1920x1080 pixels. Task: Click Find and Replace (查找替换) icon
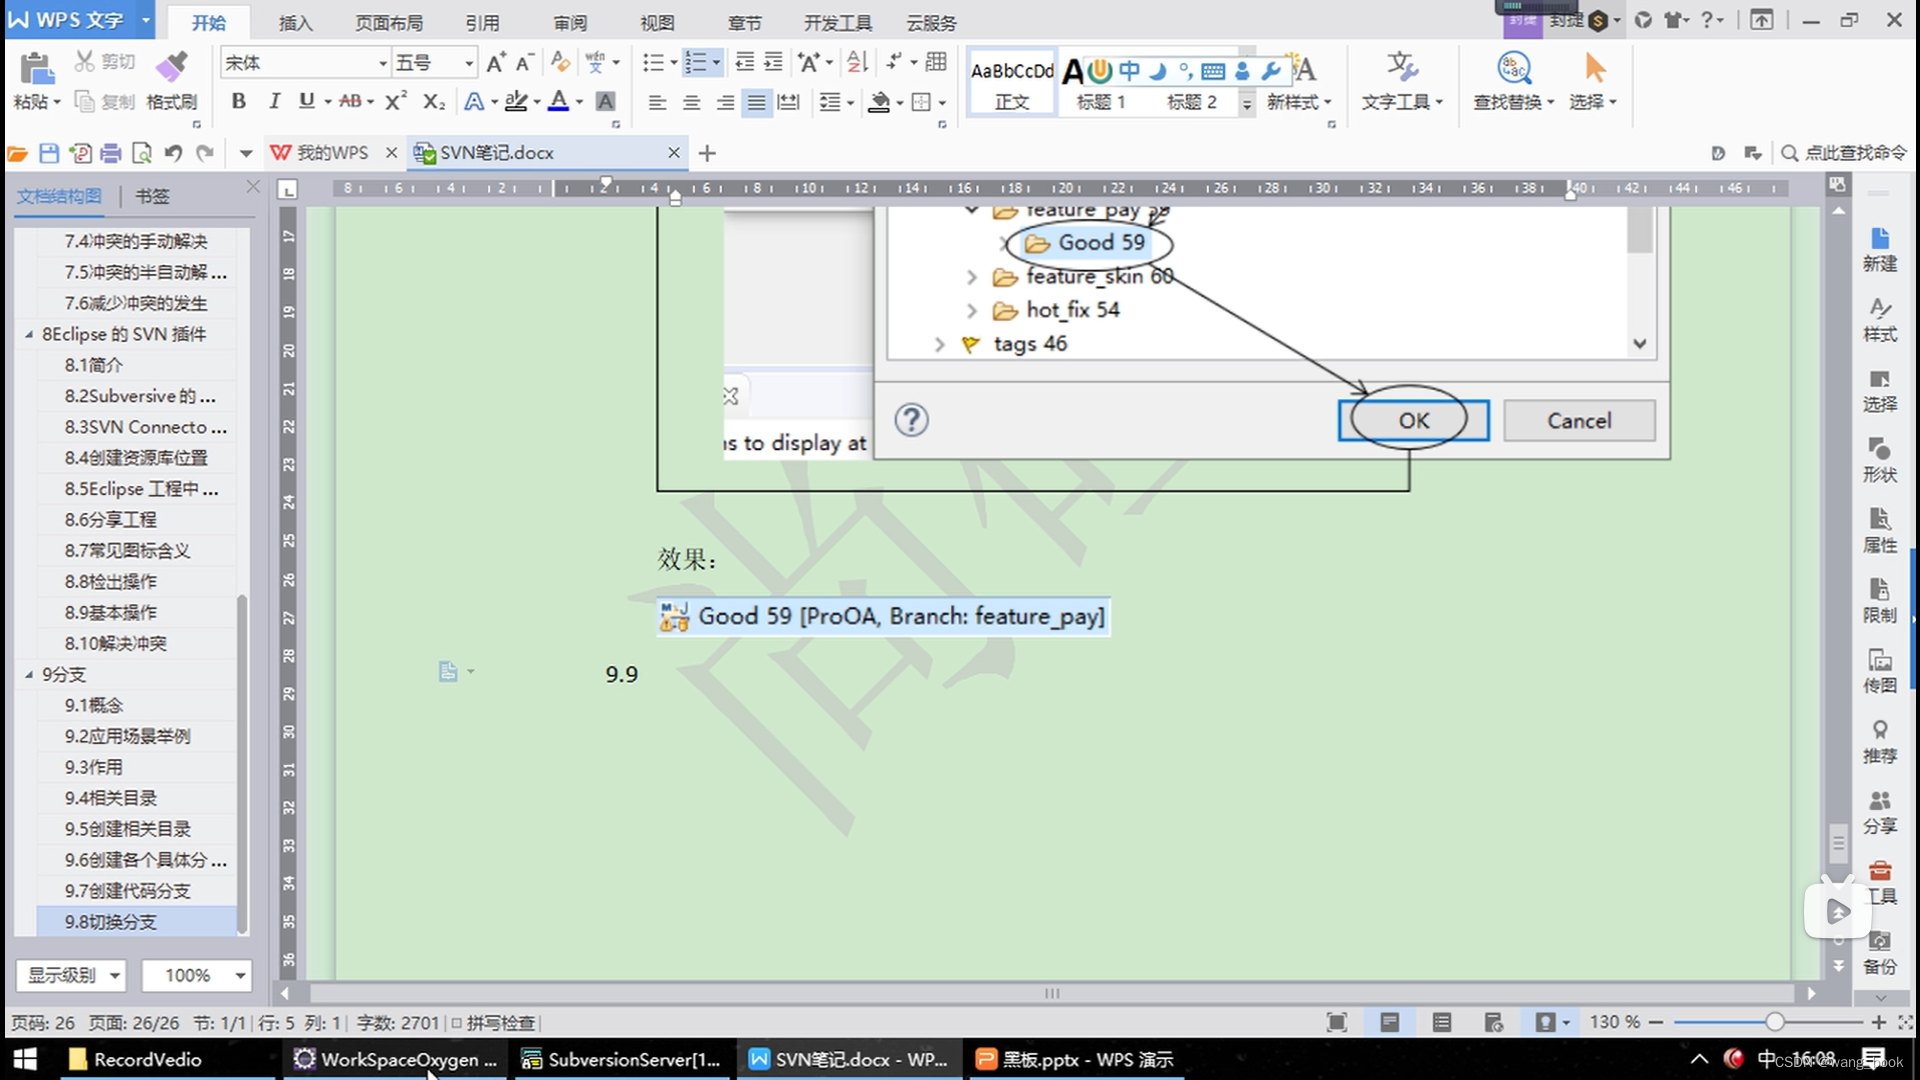coord(1514,68)
